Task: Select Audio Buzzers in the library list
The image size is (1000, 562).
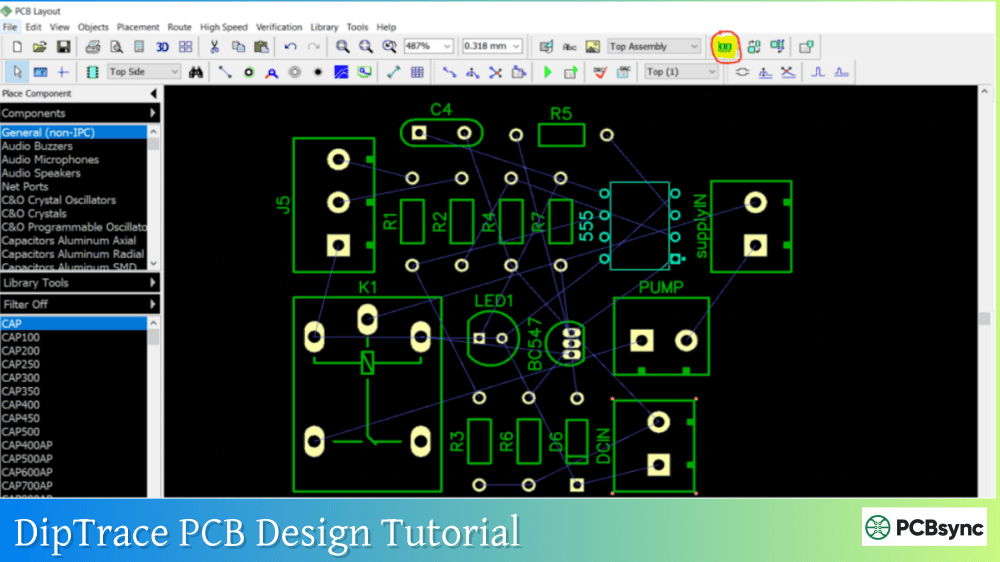Action: pos(37,146)
